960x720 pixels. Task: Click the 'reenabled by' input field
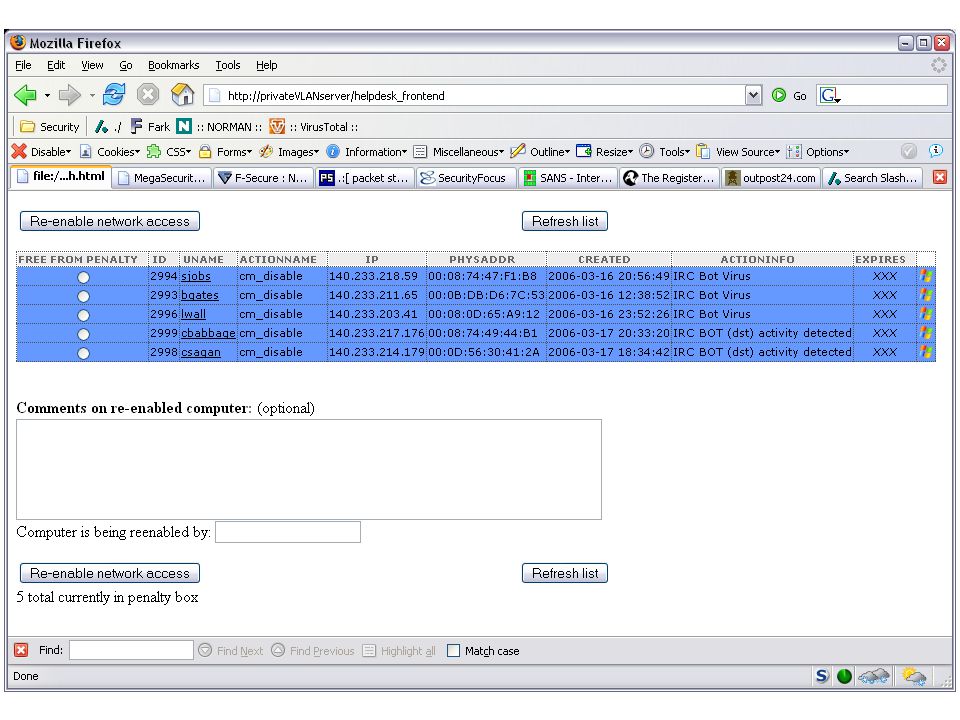(x=288, y=532)
